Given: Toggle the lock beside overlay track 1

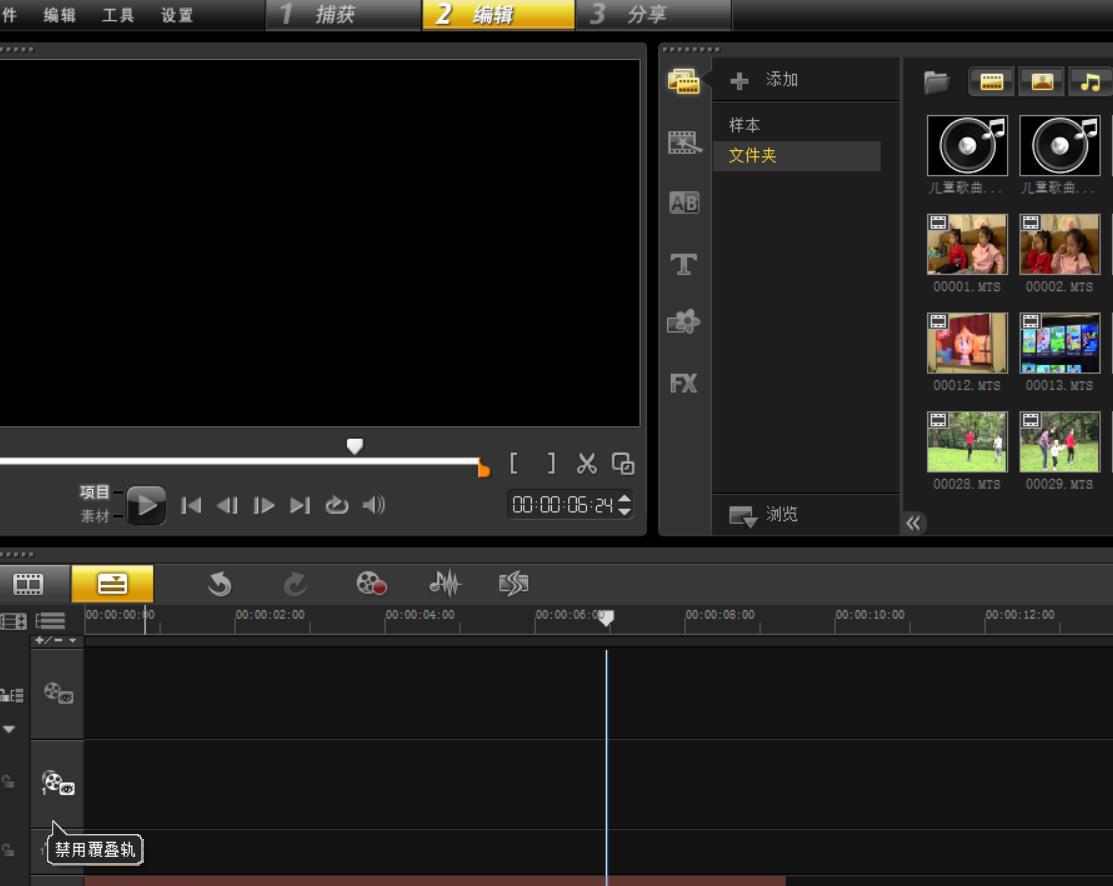Looking at the screenshot, I should (8, 782).
